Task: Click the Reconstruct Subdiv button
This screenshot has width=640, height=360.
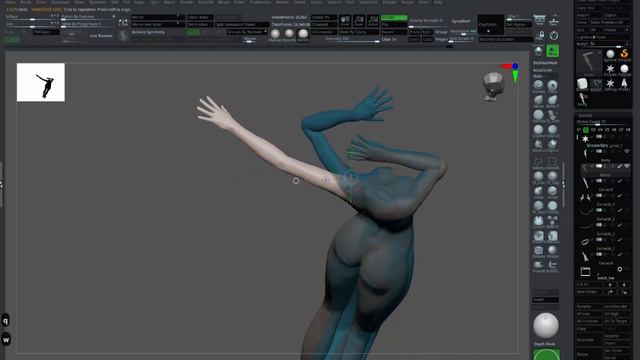Action: click(505, 40)
